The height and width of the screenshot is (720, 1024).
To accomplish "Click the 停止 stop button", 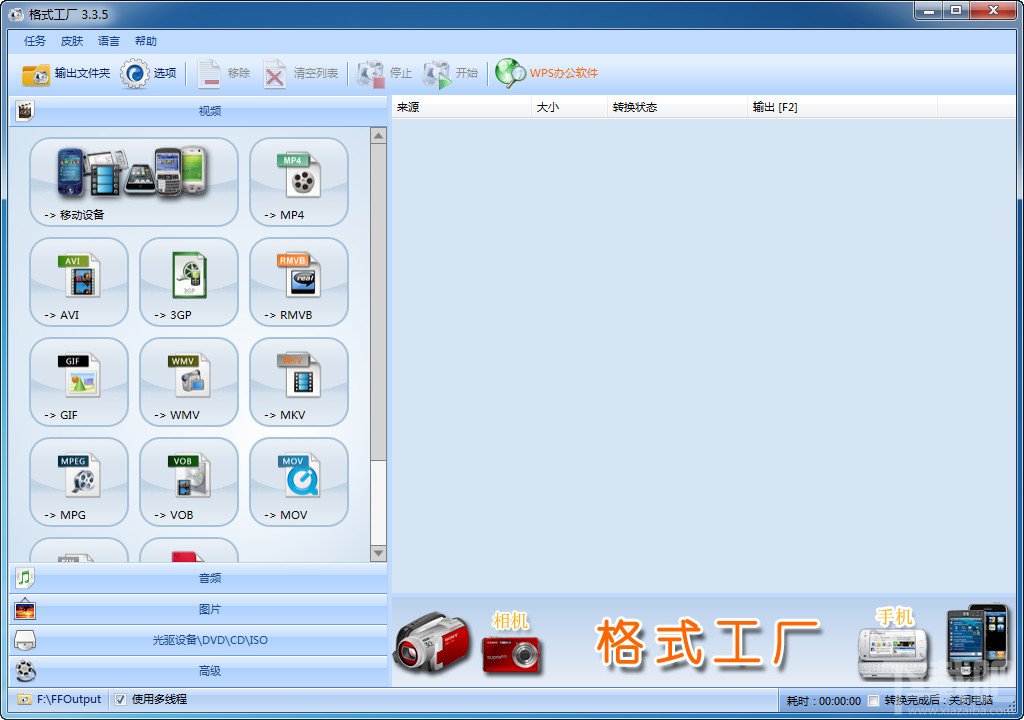I will 384,73.
